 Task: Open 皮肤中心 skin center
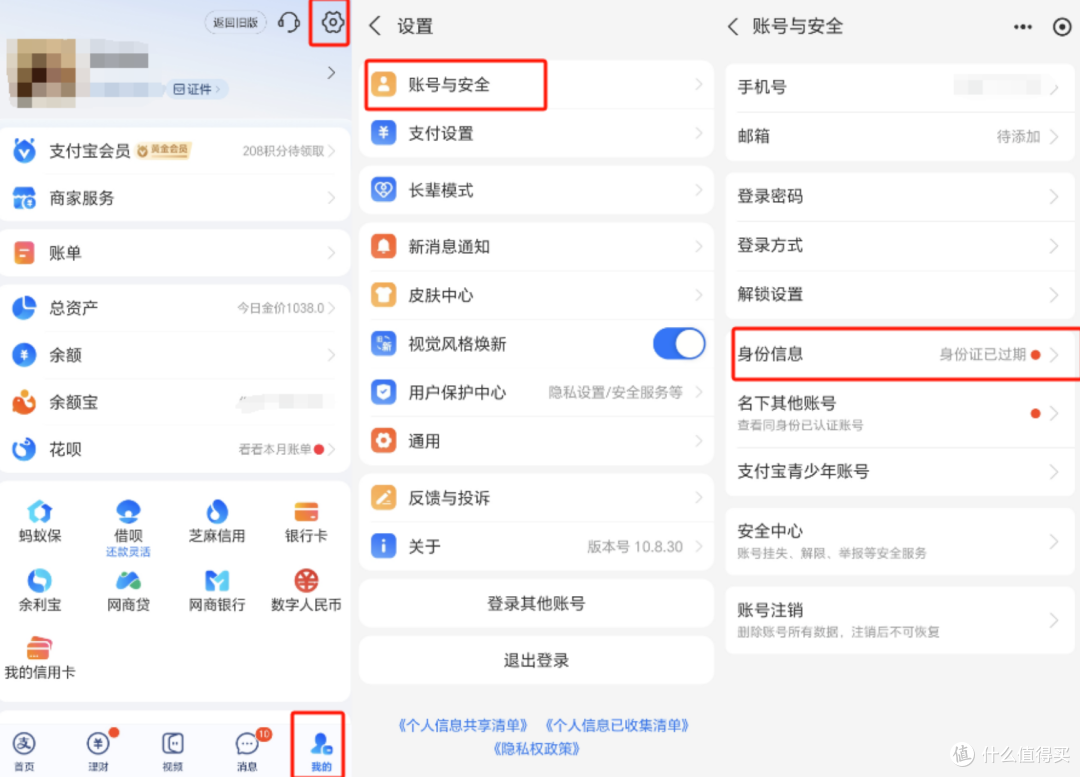[536, 295]
